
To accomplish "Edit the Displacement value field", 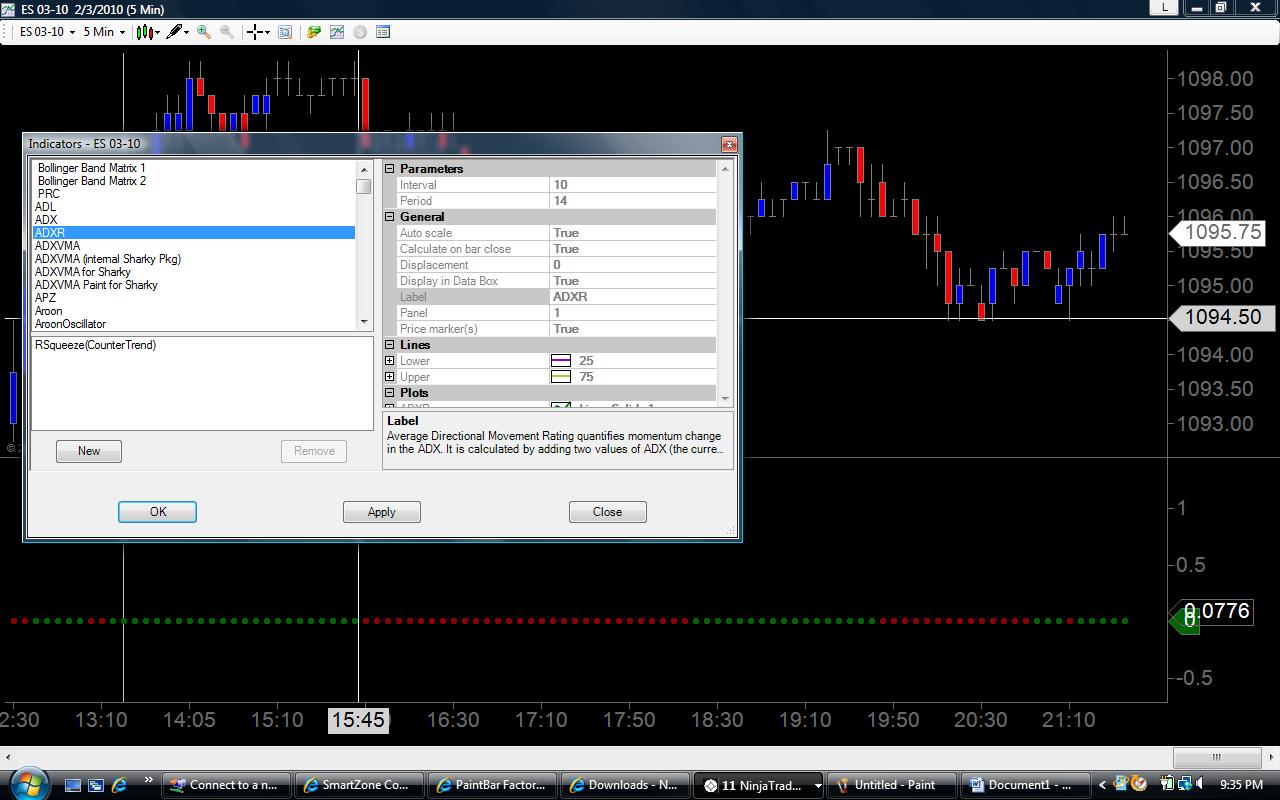I will [633, 265].
